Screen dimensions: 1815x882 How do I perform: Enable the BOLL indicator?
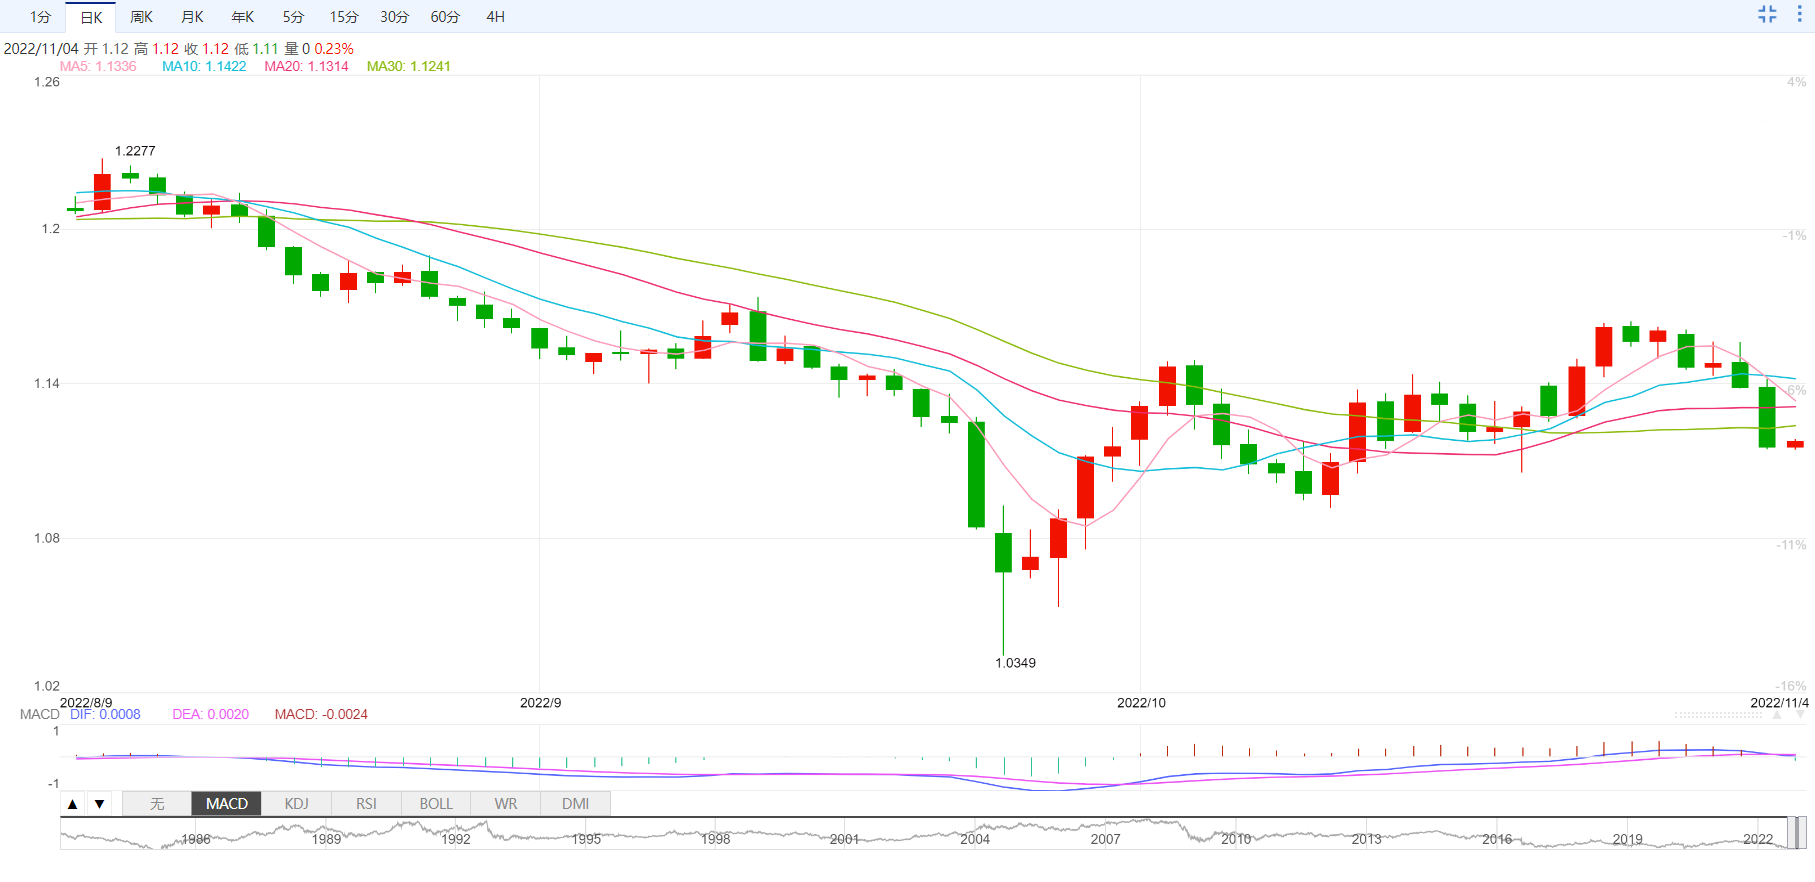(436, 804)
